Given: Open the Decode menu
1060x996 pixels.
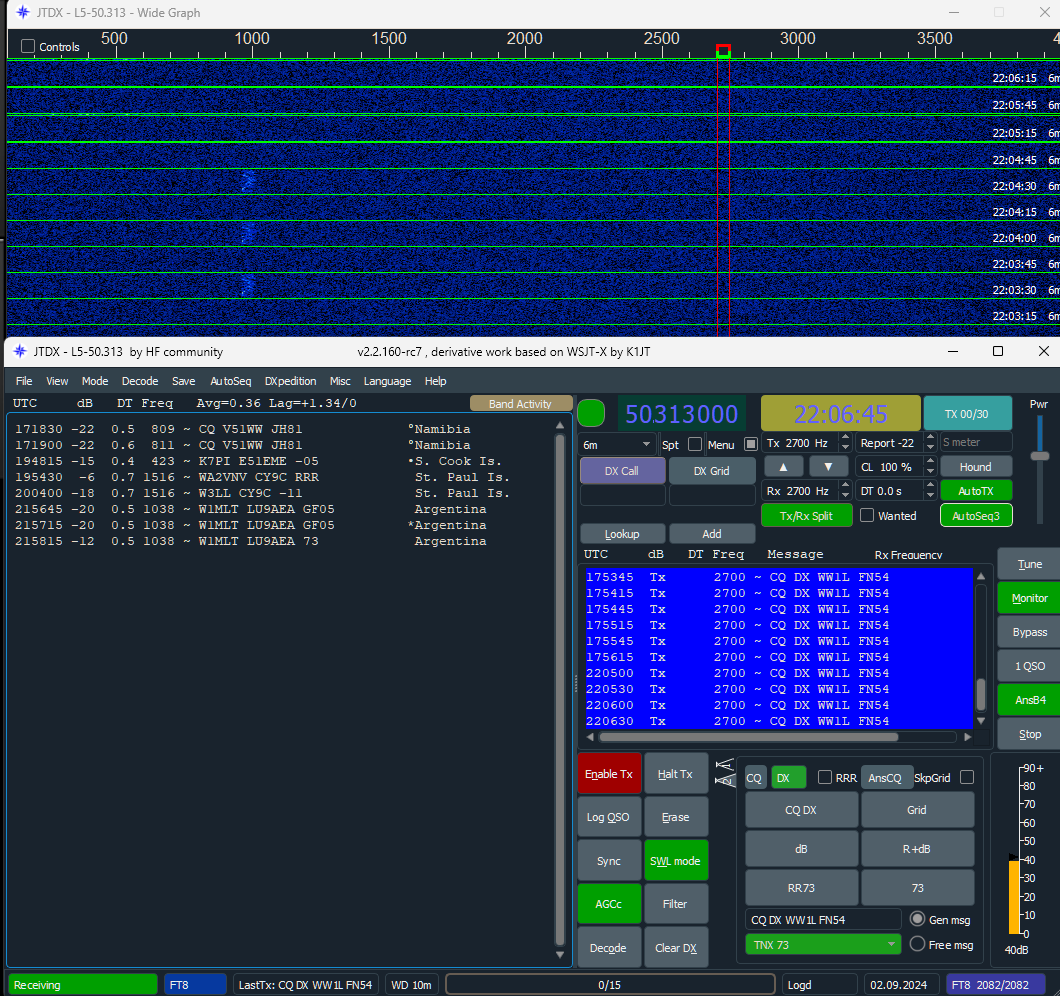Looking at the screenshot, I should coord(140,381).
